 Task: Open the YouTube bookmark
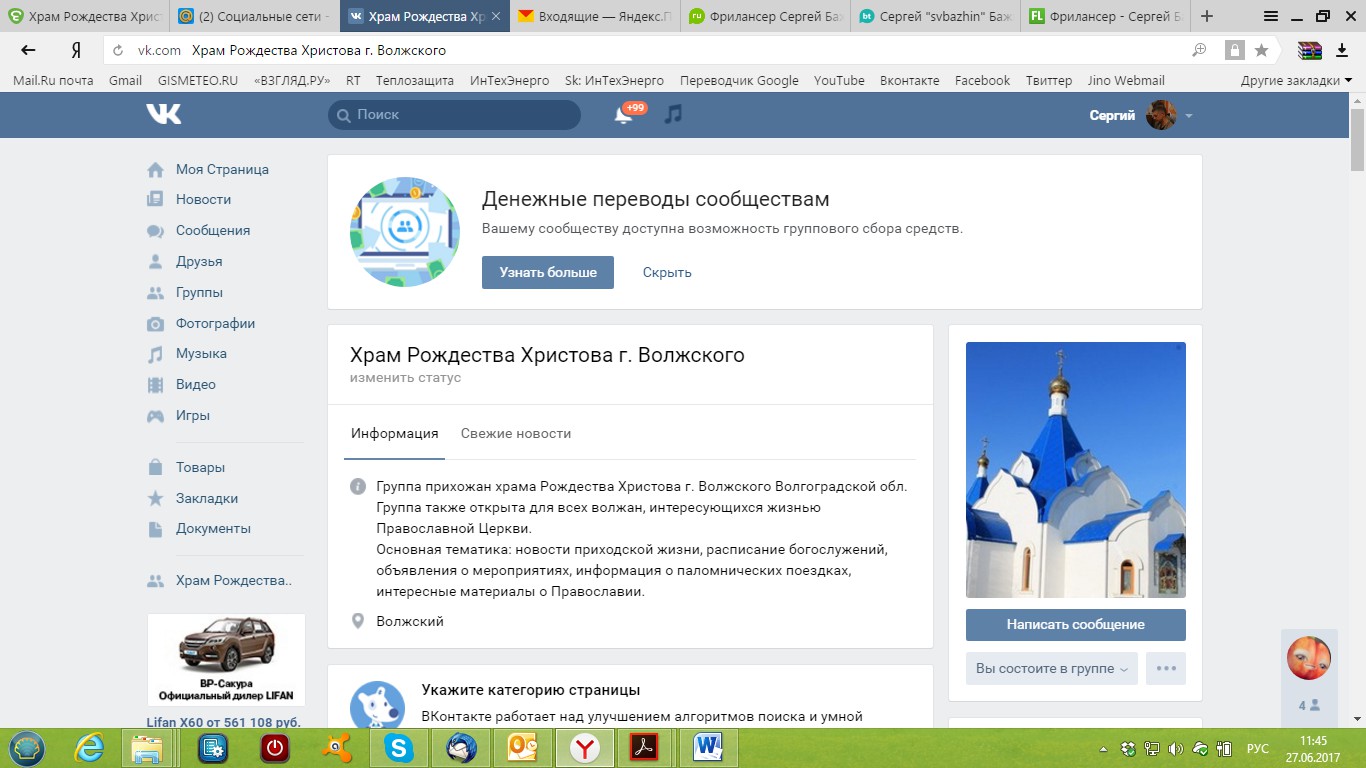(x=839, y=80)
